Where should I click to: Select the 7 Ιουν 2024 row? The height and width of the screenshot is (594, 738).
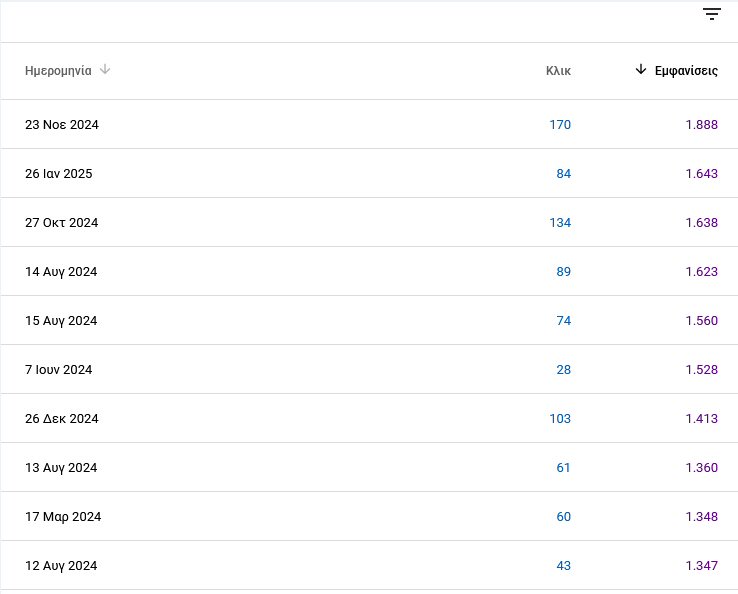pyautogui.click(x=369, y=369)
